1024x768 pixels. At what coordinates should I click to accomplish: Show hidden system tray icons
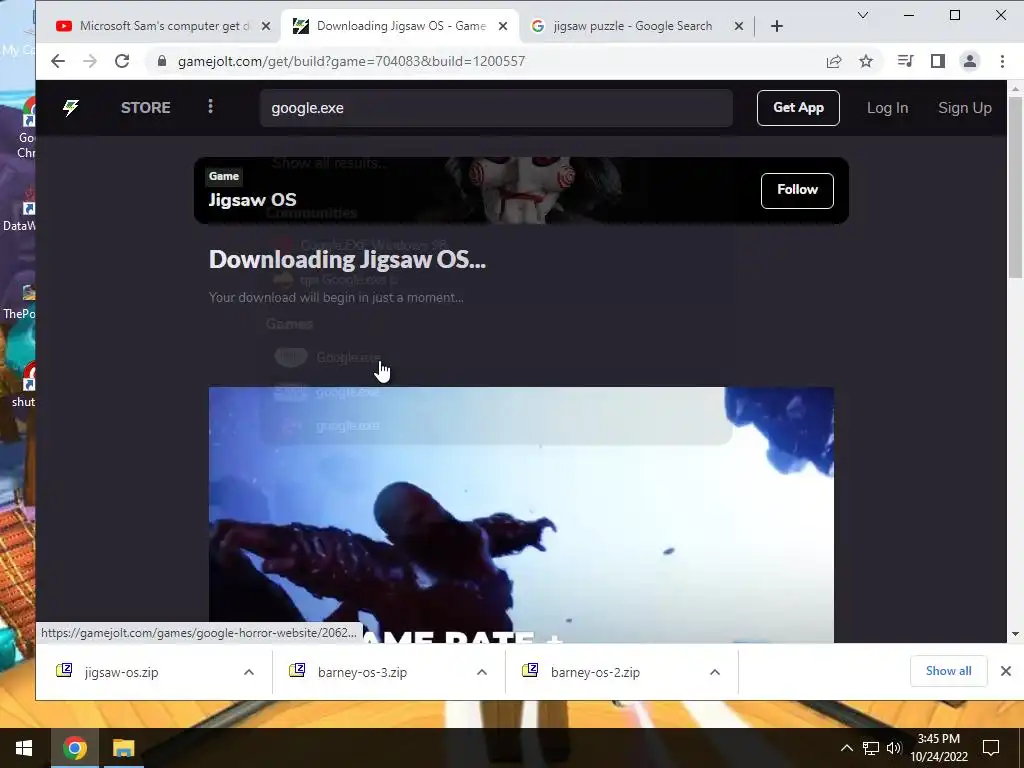point(846,748)
